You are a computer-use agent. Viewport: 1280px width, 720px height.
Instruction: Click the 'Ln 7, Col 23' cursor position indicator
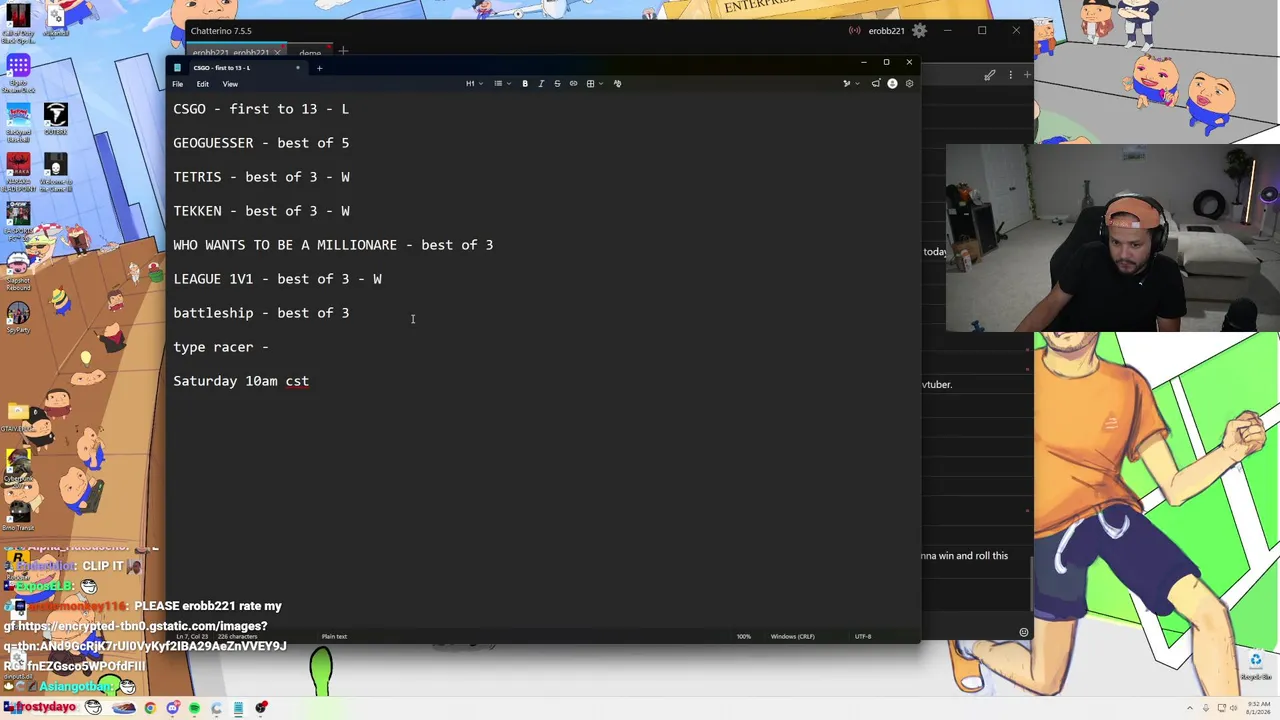pos(193,637)
